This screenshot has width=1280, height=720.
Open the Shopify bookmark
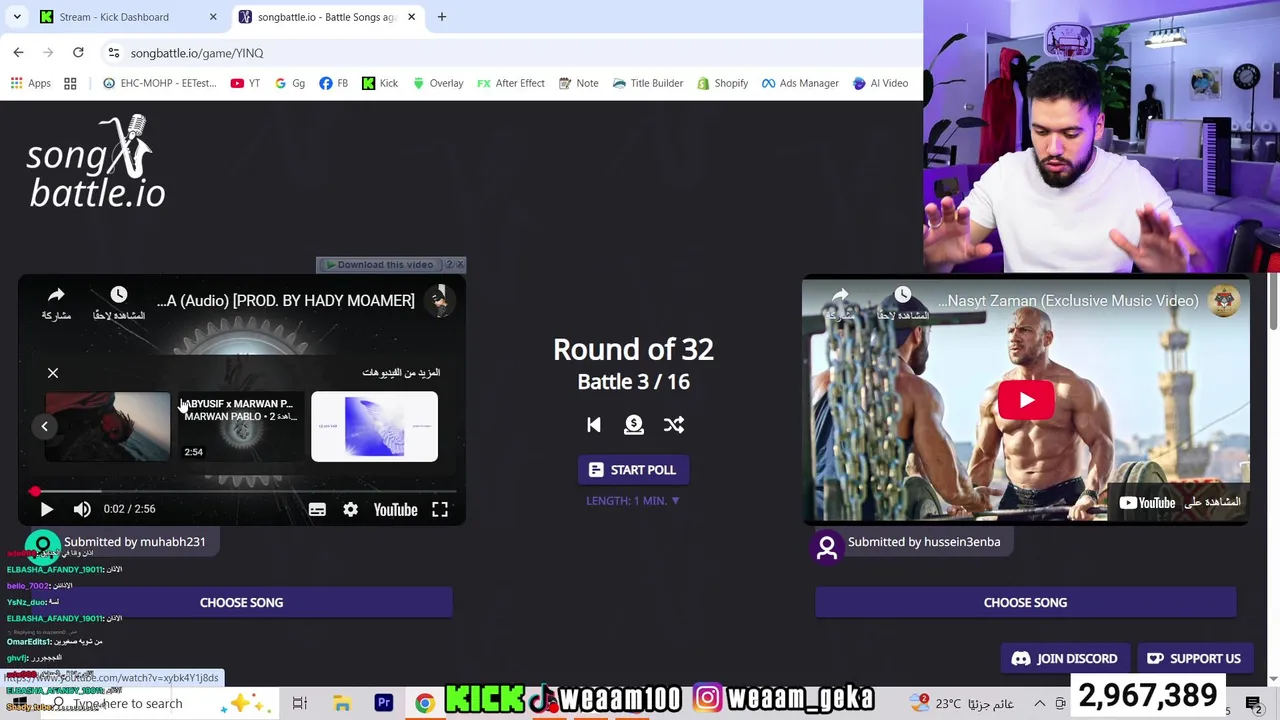(722, 83)
